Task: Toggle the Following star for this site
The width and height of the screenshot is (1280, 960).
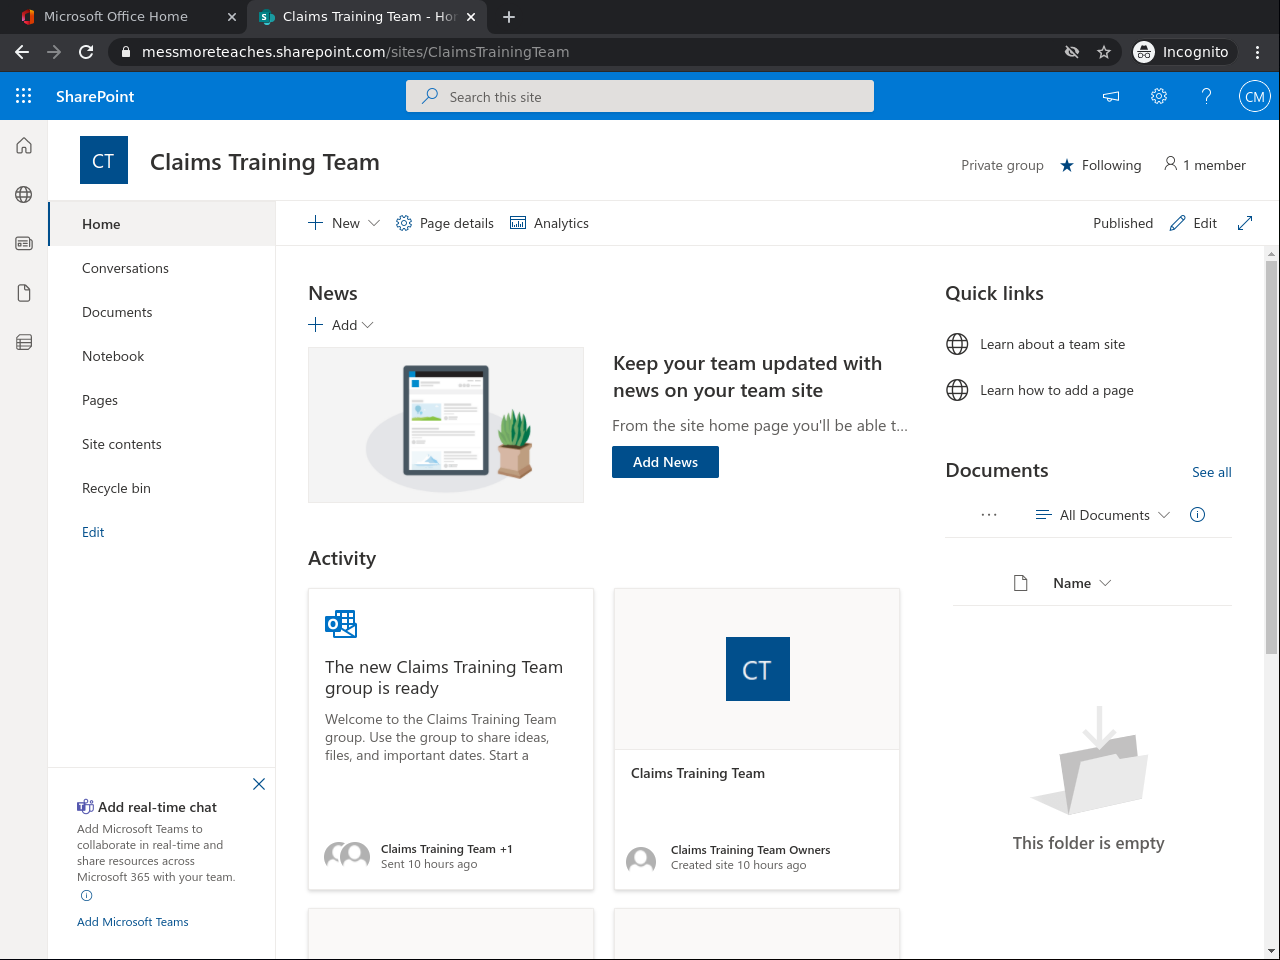Action: pos(1067,165)
